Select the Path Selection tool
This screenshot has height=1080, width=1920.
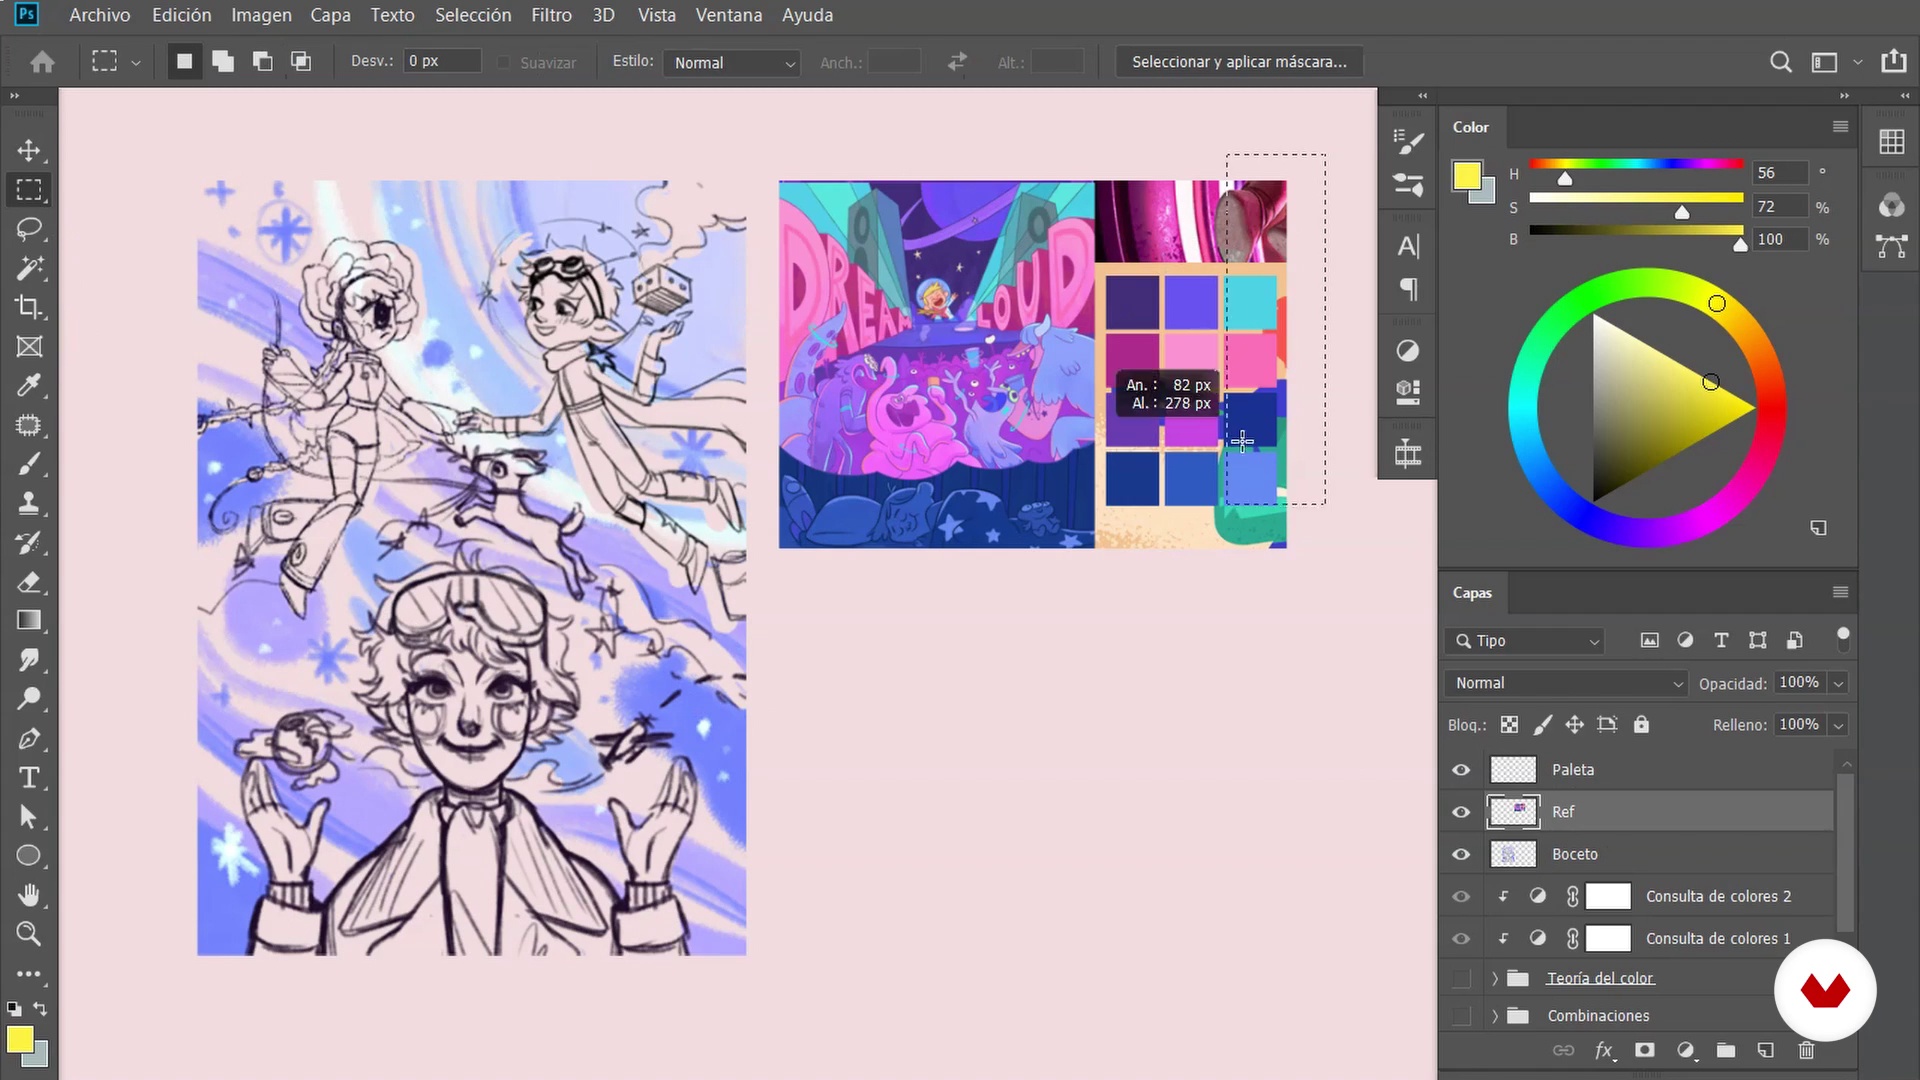pos(29,817)
